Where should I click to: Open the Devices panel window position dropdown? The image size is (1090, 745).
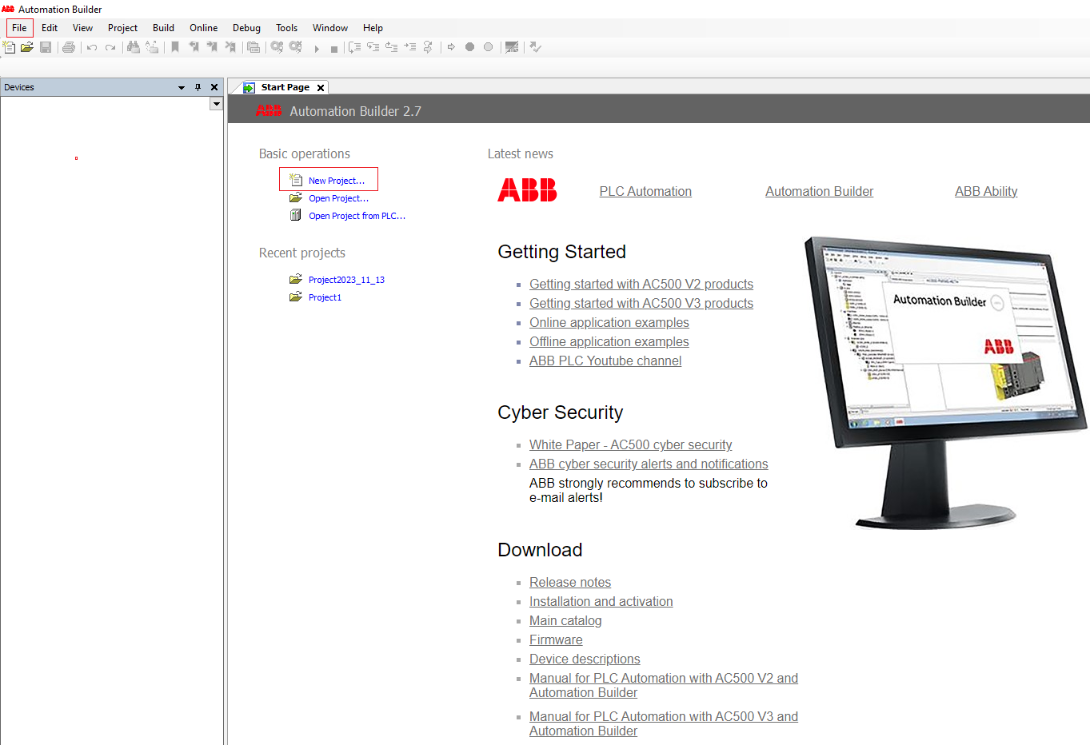click(181, 88)
